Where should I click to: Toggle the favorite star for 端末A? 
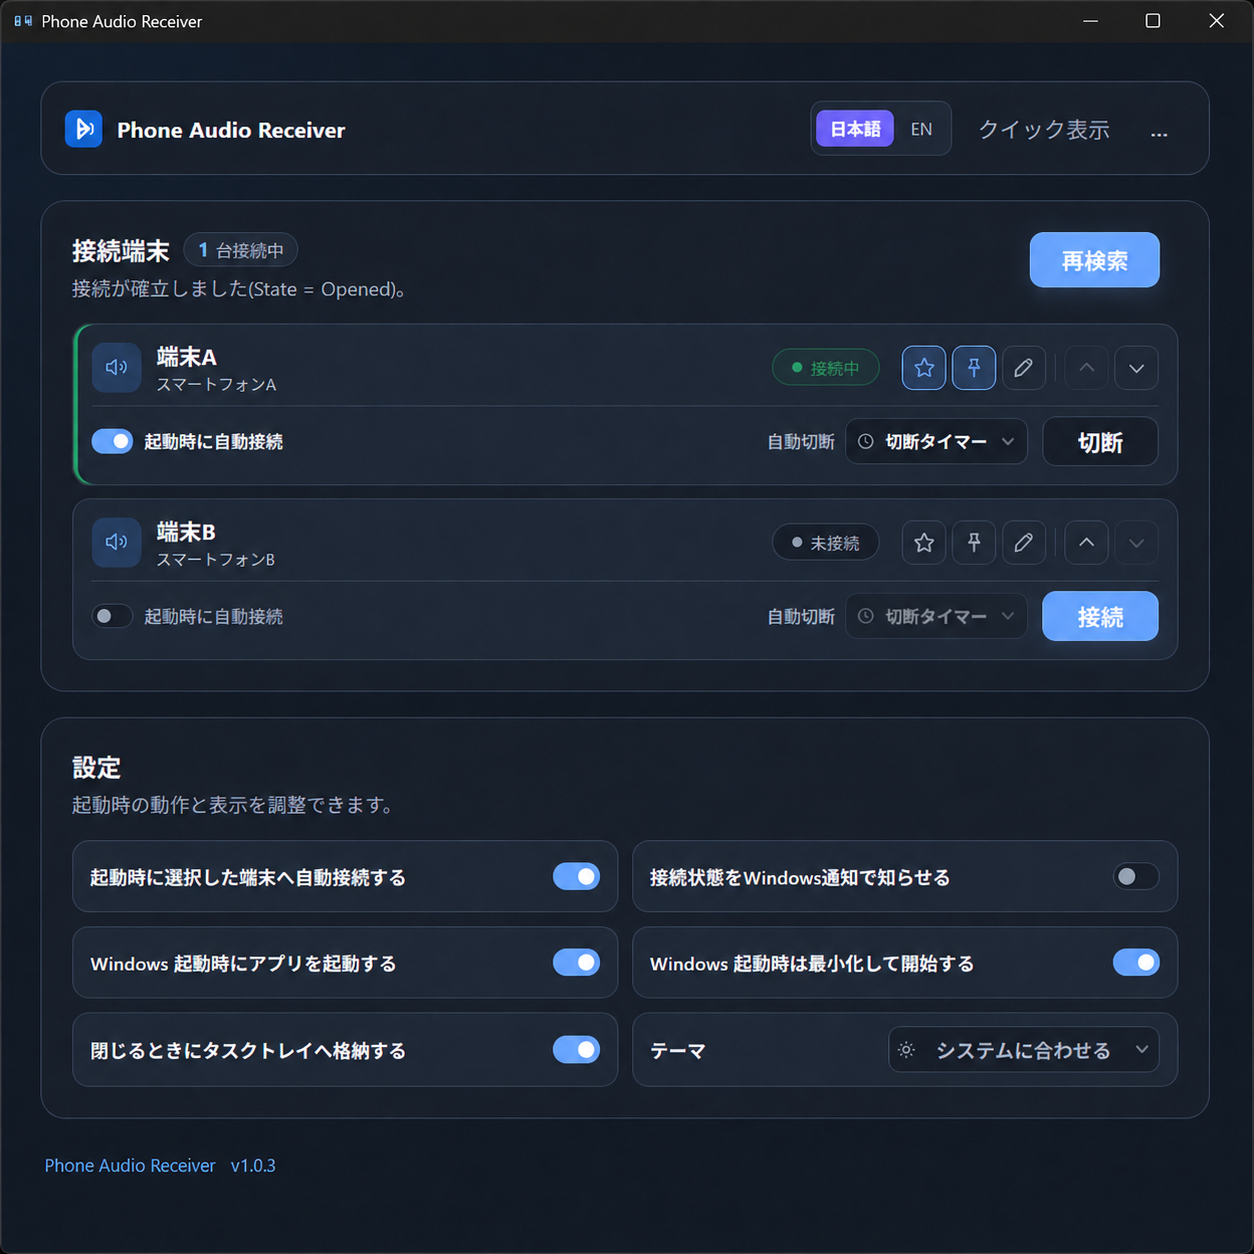(924, 368)
